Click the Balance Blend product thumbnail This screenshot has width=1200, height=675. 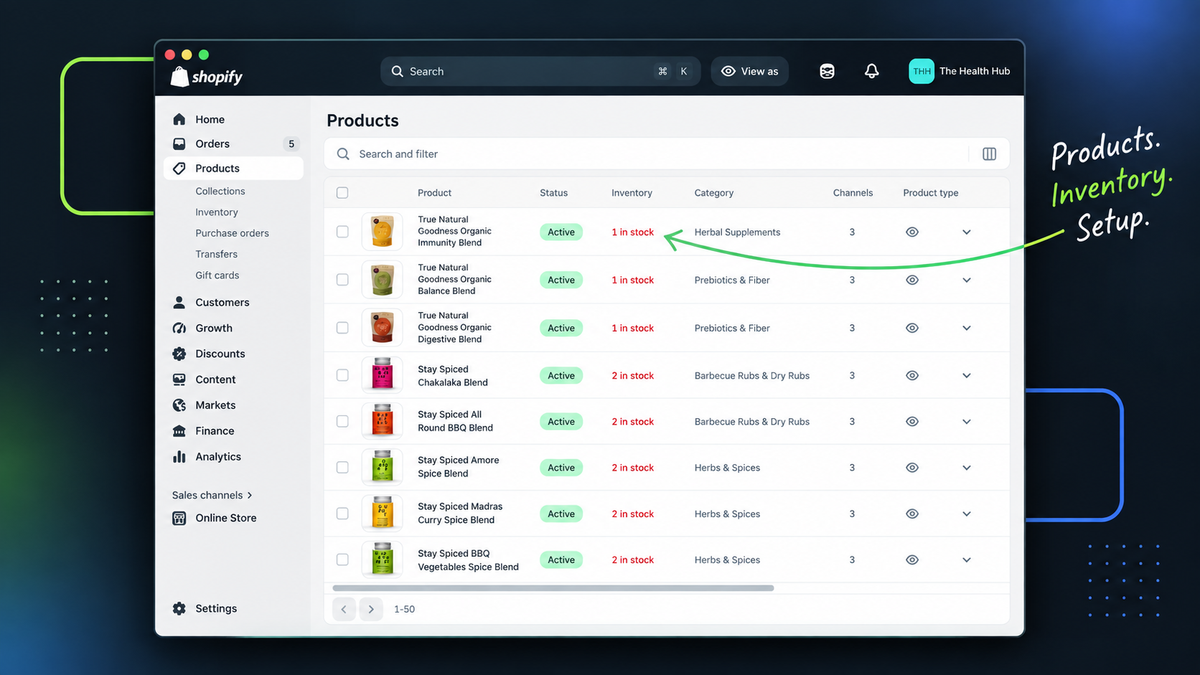coord(382,280)
